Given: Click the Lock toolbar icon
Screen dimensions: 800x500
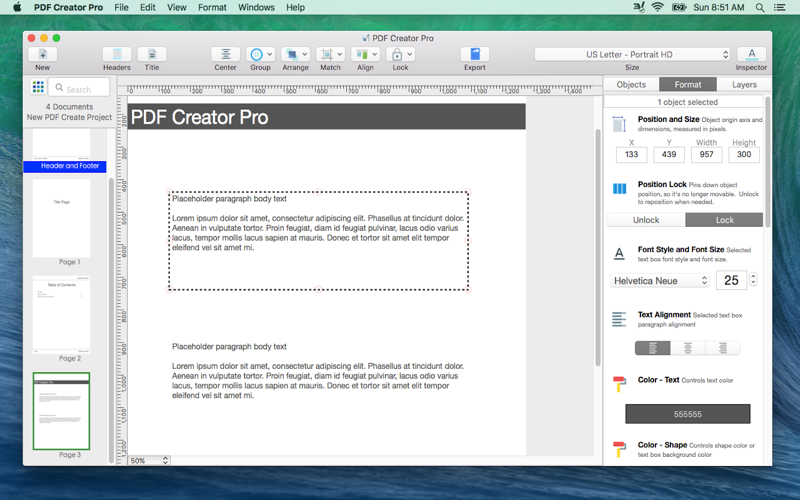Looking at the screenshot, I should pyautogui.click(x=396, y=54).
